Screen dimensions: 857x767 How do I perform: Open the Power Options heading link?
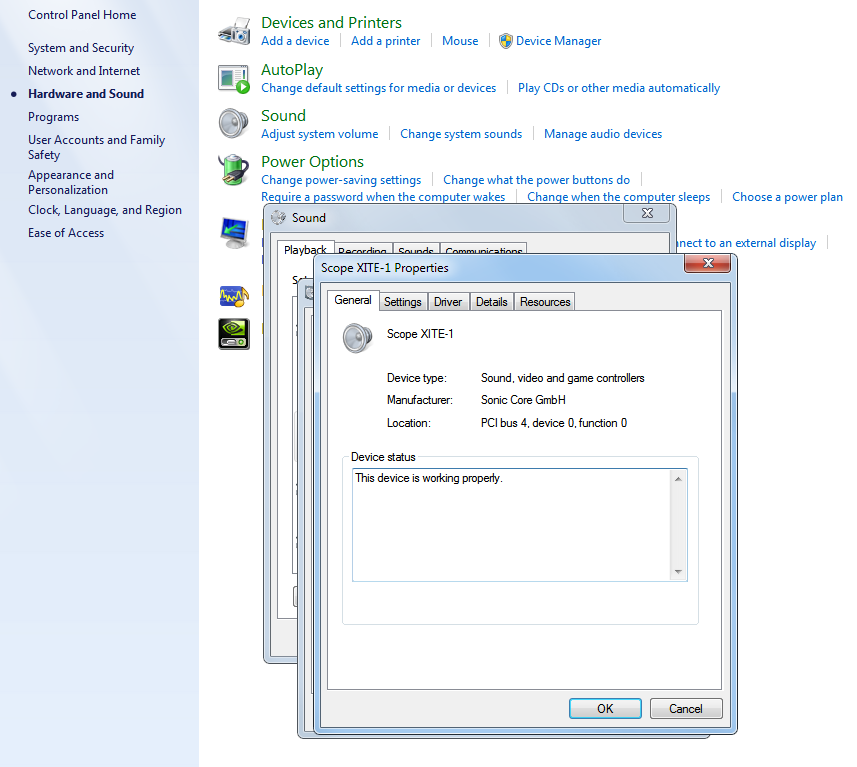point(313,162)
